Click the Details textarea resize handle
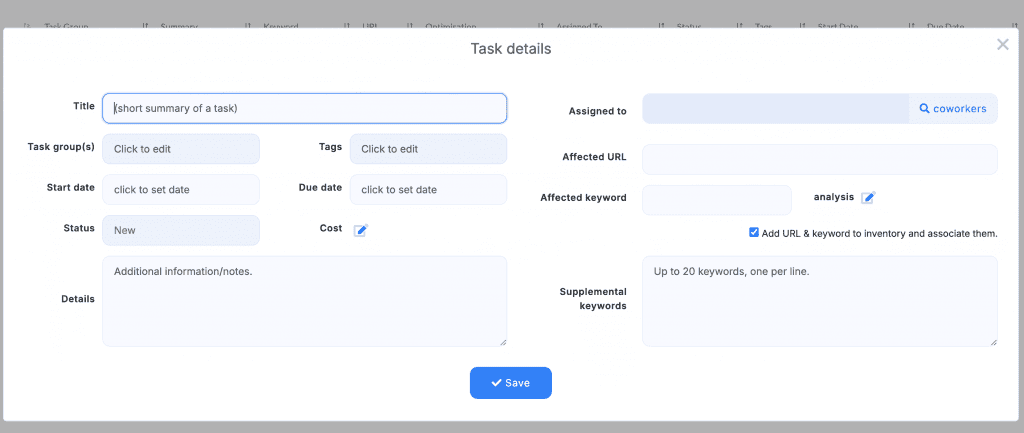This screenshot has height=433, width=1024. click(x=502, y=342)
